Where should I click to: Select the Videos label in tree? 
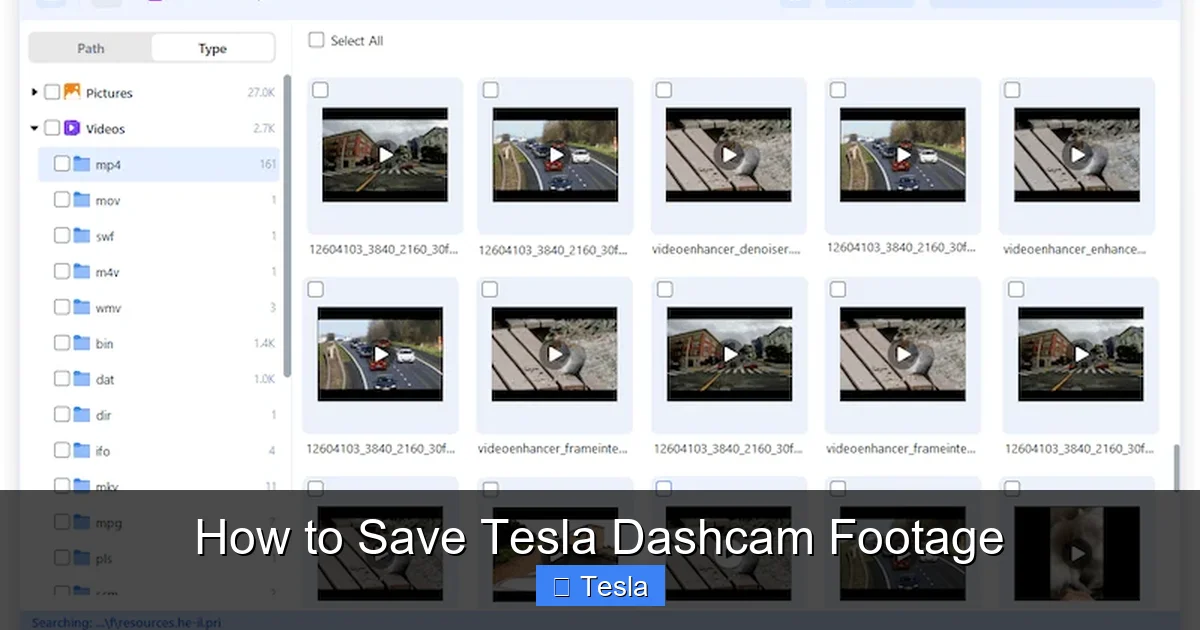coord(105,129)
